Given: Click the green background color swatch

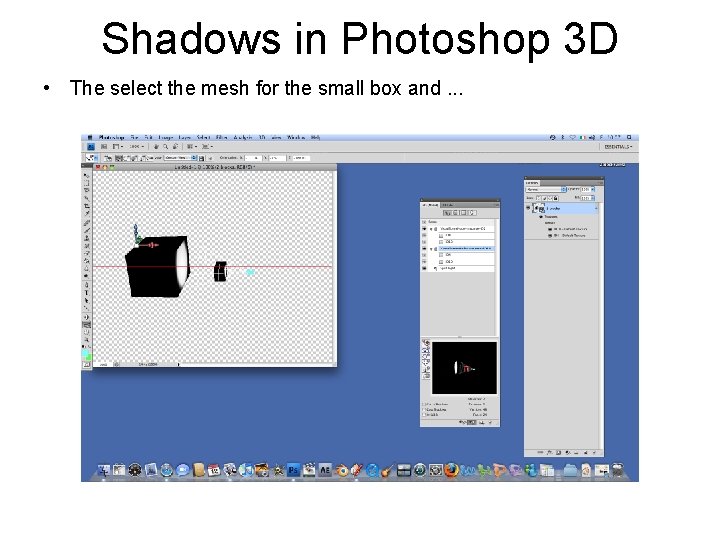Looking at the screenshot, I should pyautogui.click(x=89, y=357).
